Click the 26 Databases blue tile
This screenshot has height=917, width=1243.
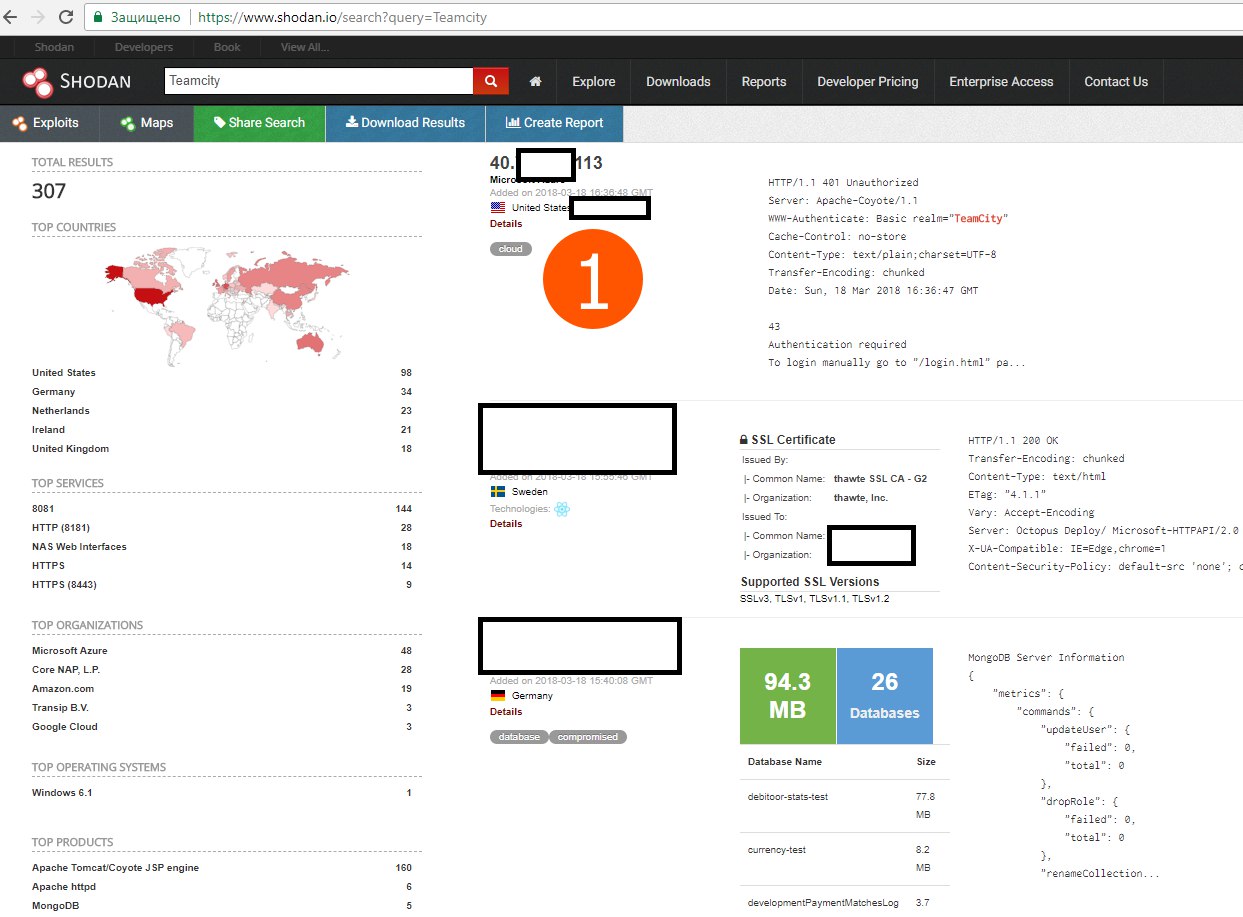tap(884, 696)
